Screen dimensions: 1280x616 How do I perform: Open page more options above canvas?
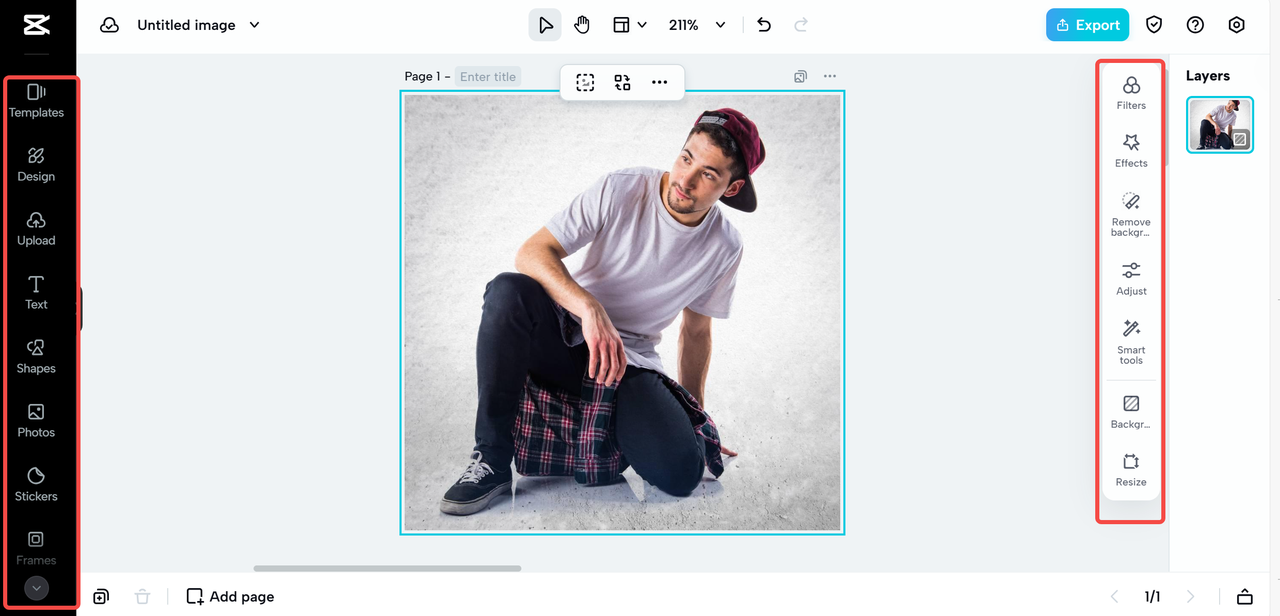pyautogui.click(x=829, y=76)
